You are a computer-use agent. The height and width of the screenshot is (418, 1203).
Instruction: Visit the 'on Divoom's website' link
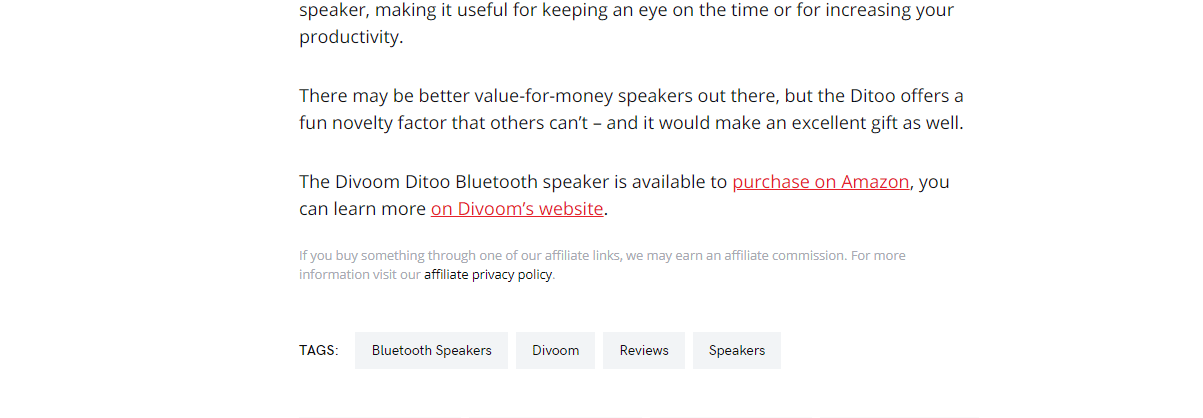point(517,209)
